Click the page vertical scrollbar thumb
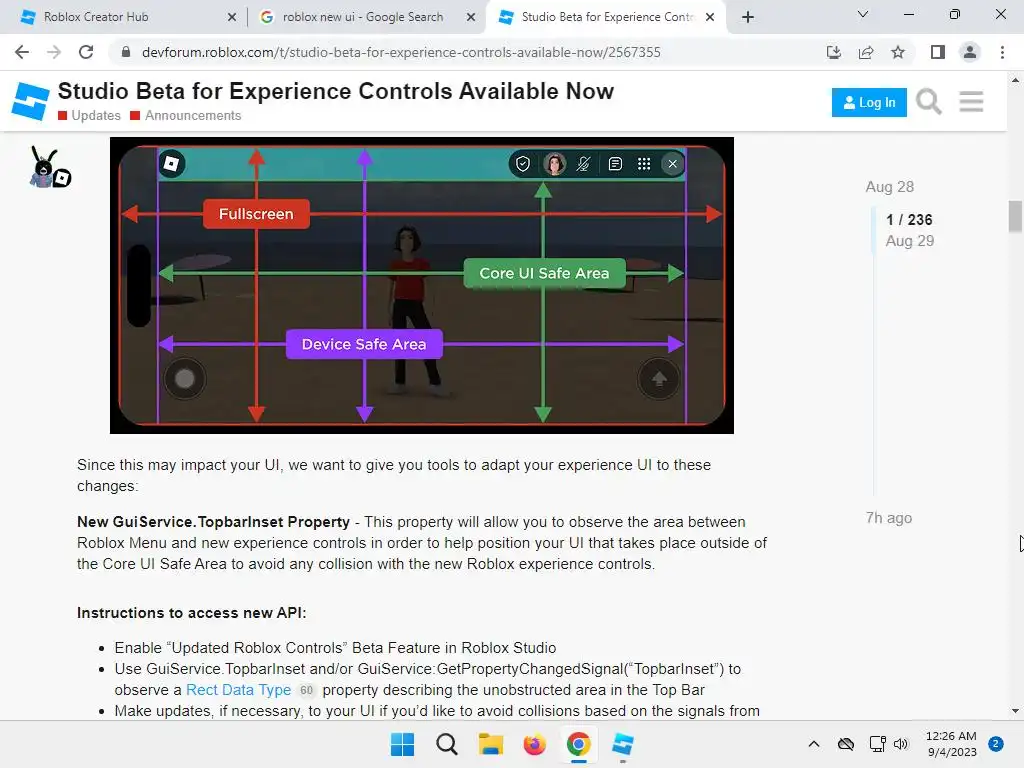The image size is (1024, 768). click(x=1015, y=216)
